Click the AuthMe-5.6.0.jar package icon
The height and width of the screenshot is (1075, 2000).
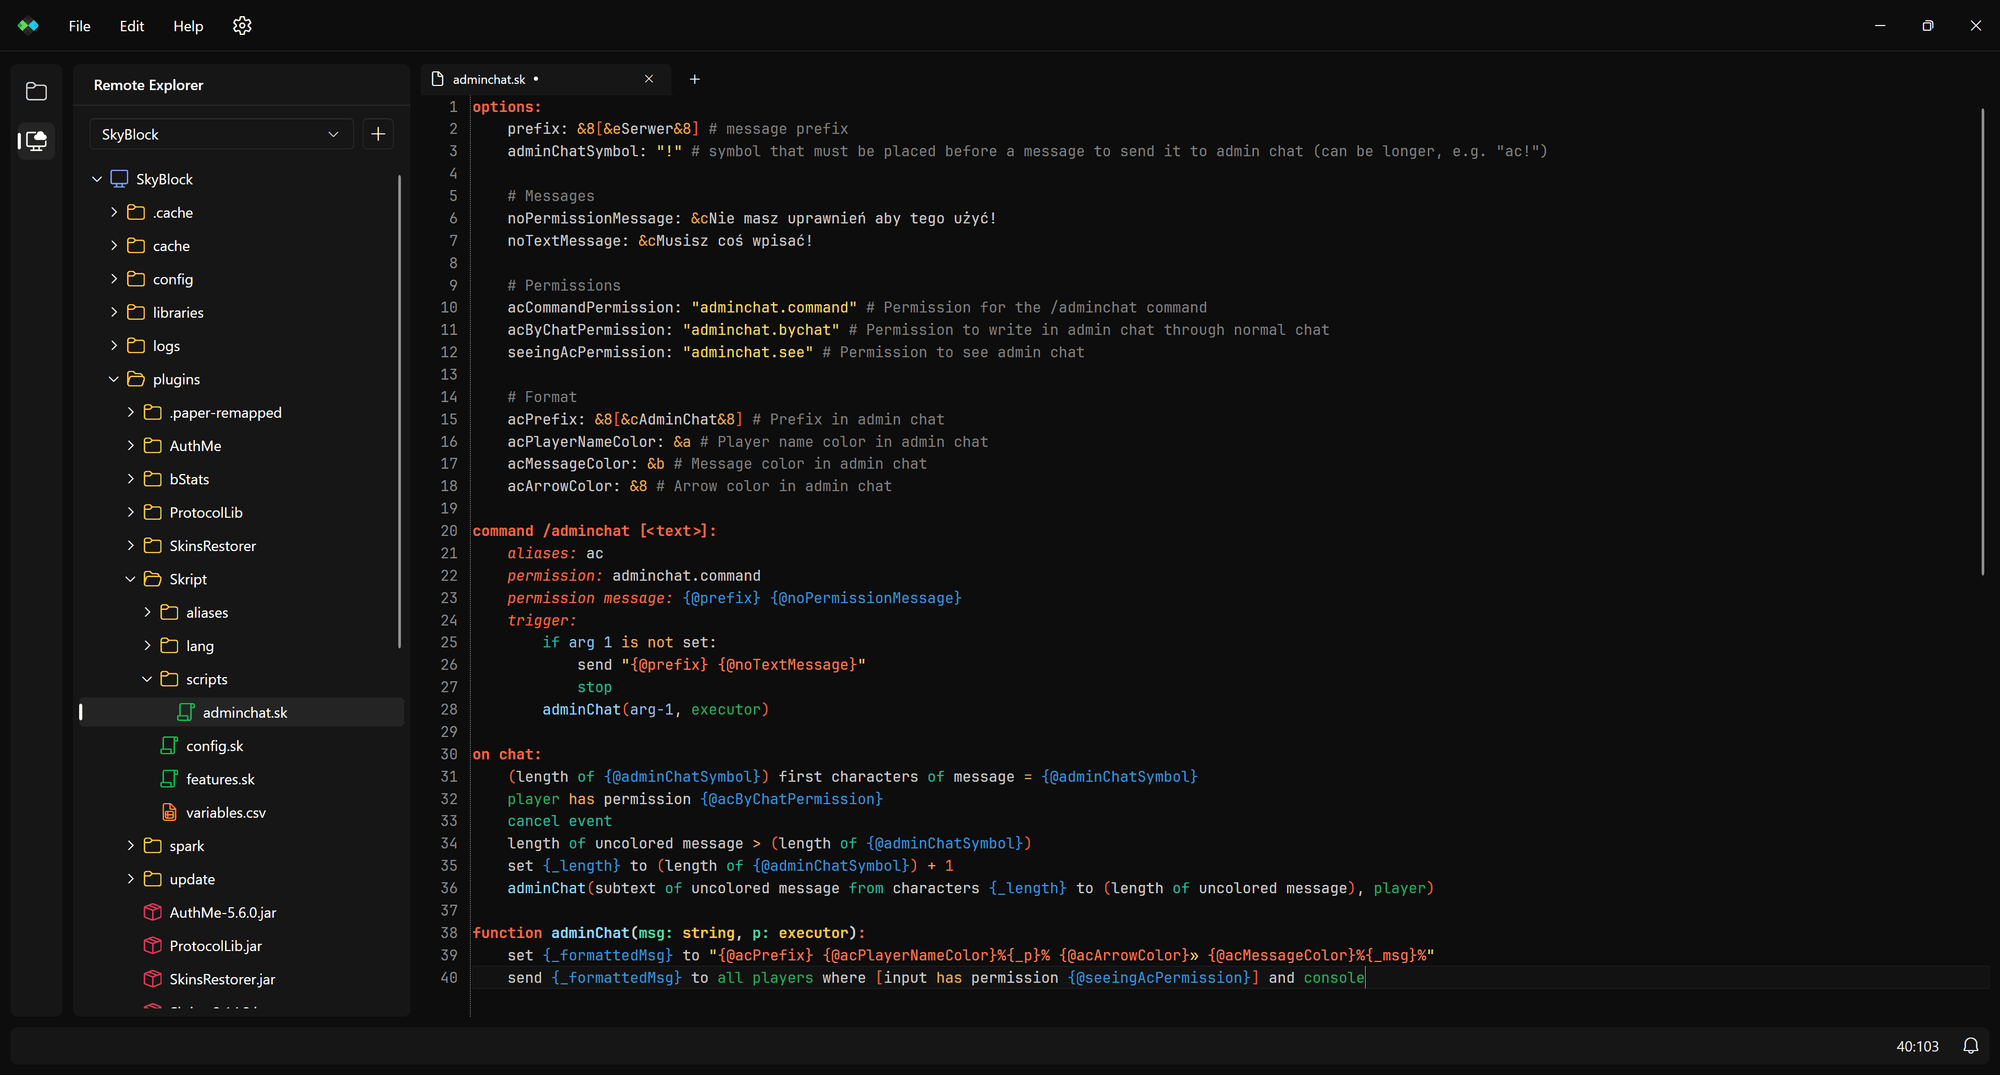pyautogui.click(x=152, y=912)
